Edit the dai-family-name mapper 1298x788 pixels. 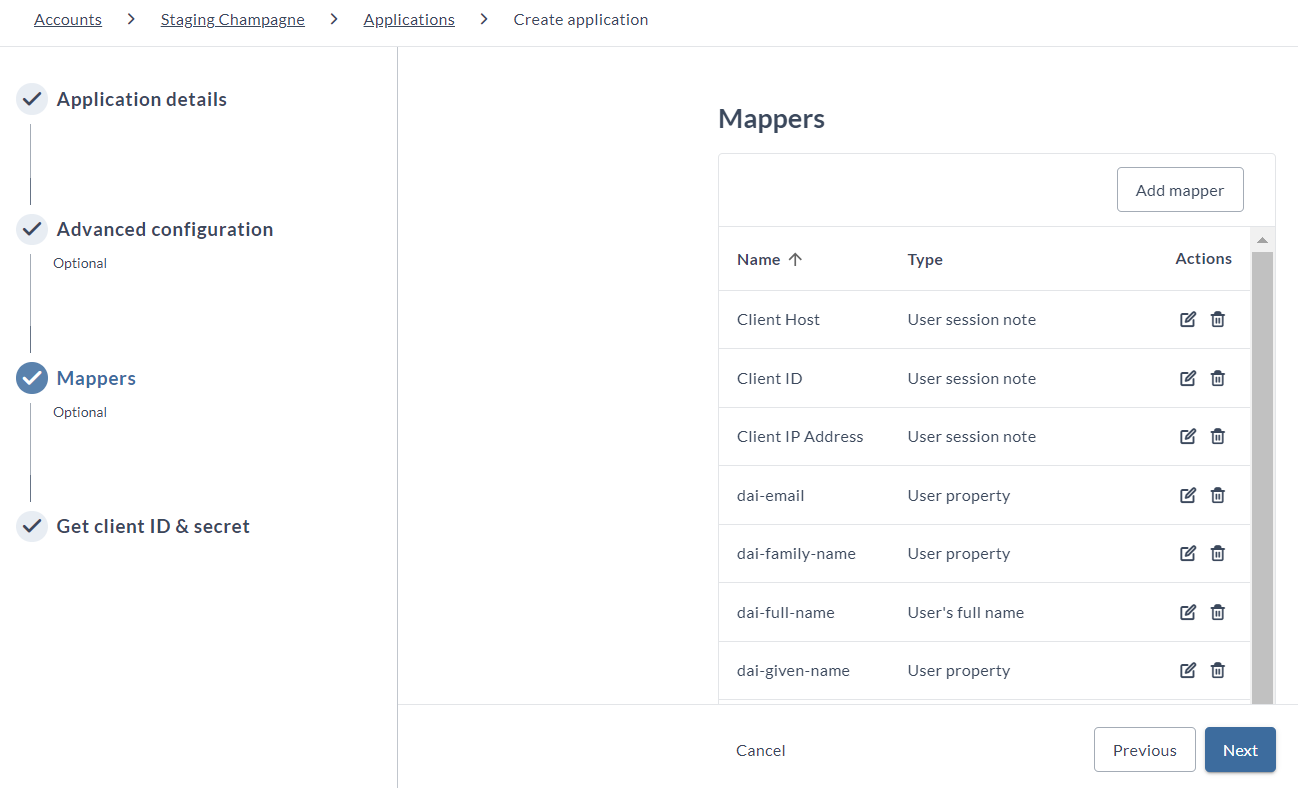coord(1188,553)
